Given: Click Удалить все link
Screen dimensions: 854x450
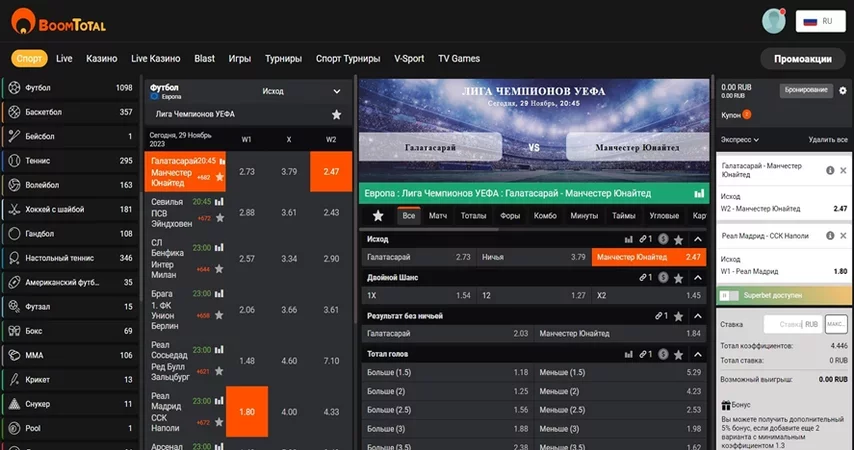Looking at the screenshot, I should [828, 139].
